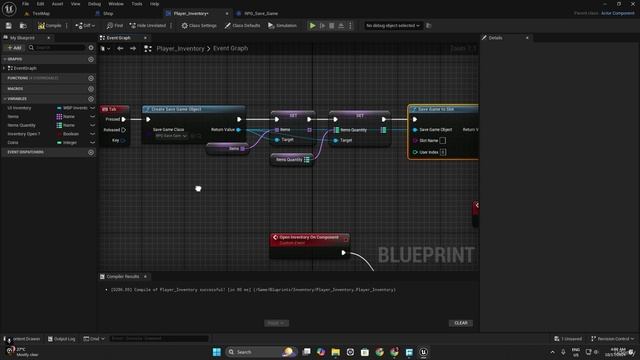Click the Player_Inventory breadcrumb
Image resolution: width=640 pixels, height=360 pixels.
[x=180, y=49]
